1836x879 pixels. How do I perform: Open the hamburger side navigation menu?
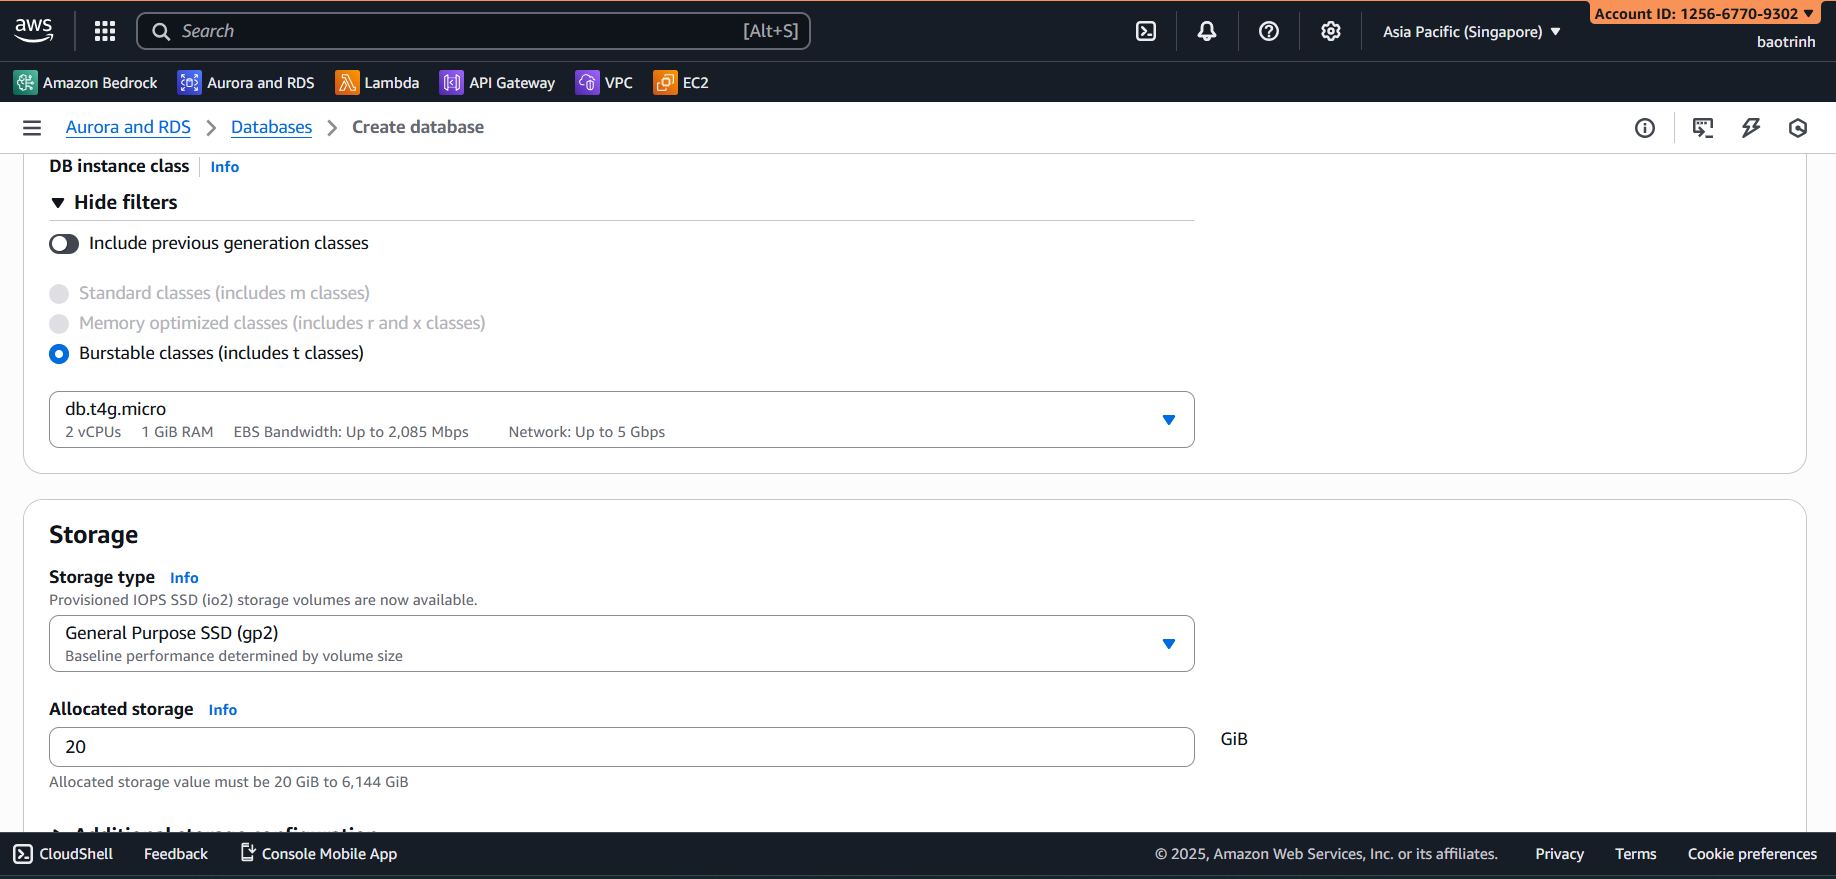tap(32, 128)
